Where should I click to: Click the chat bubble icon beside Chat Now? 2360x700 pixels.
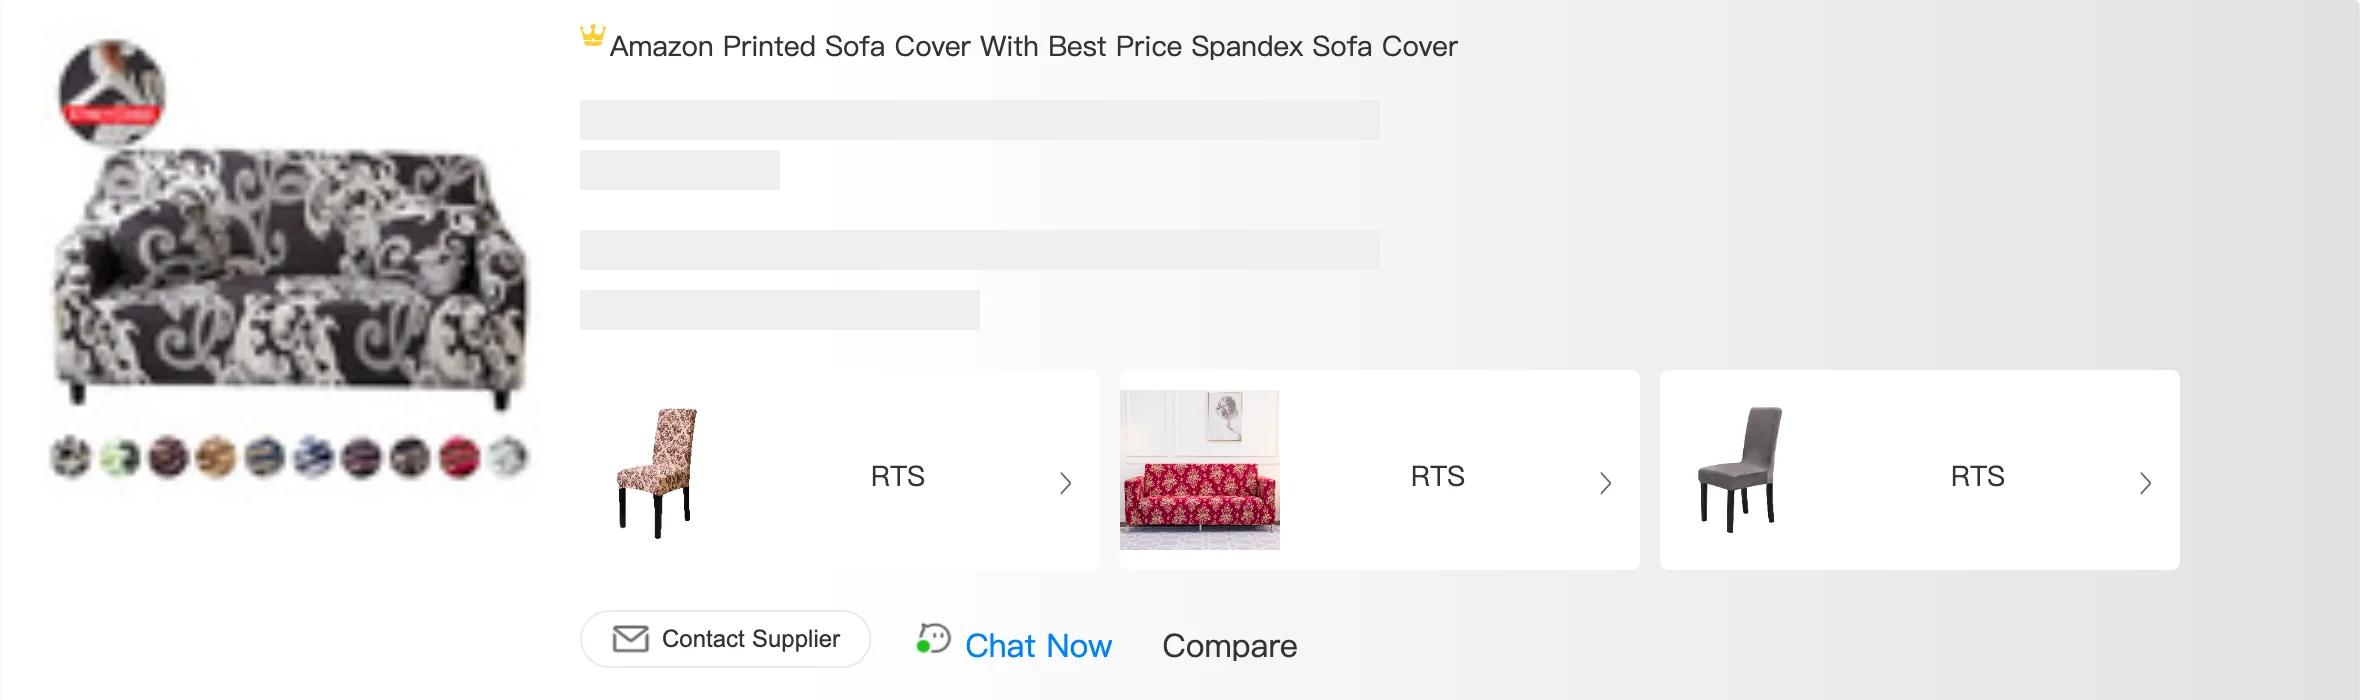point(933,639)
